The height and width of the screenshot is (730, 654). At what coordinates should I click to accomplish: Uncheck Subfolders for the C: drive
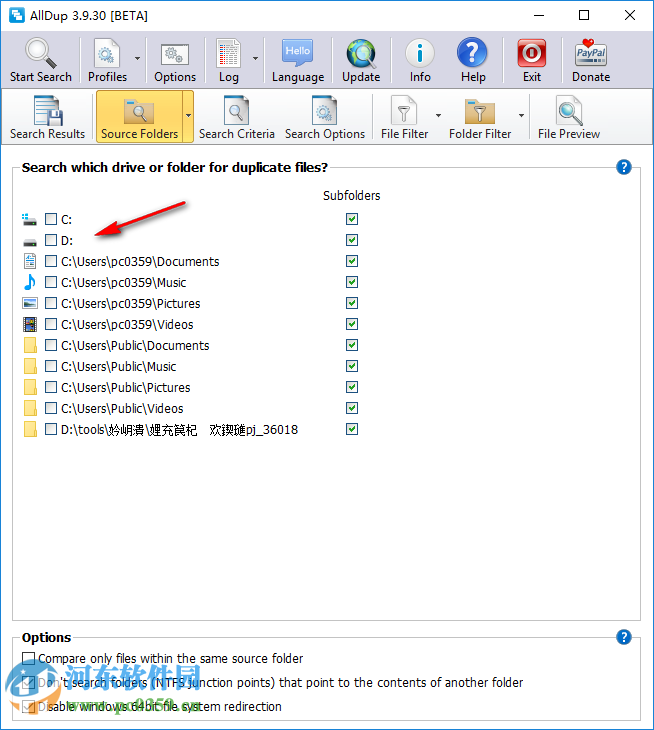click(x=352, y=219)
